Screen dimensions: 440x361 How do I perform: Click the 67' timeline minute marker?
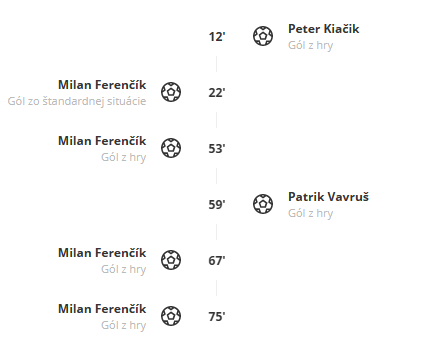coord(217,261)
